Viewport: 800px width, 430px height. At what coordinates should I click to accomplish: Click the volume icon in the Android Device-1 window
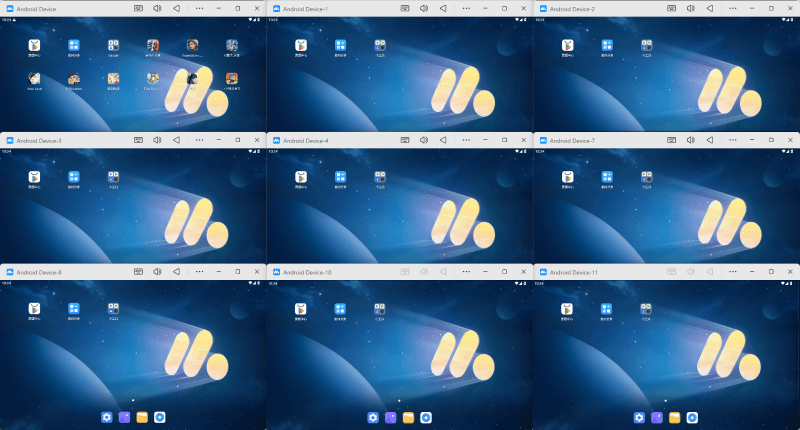424,9
